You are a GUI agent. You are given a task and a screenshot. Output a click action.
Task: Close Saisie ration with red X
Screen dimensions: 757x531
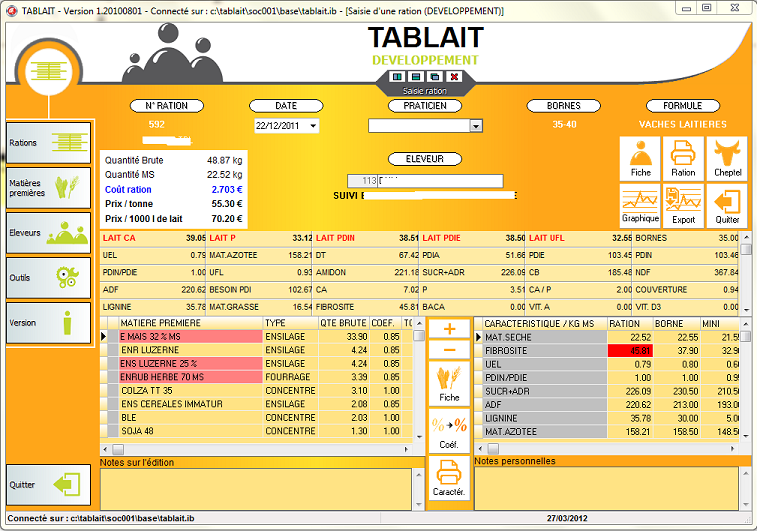[454, 77]
